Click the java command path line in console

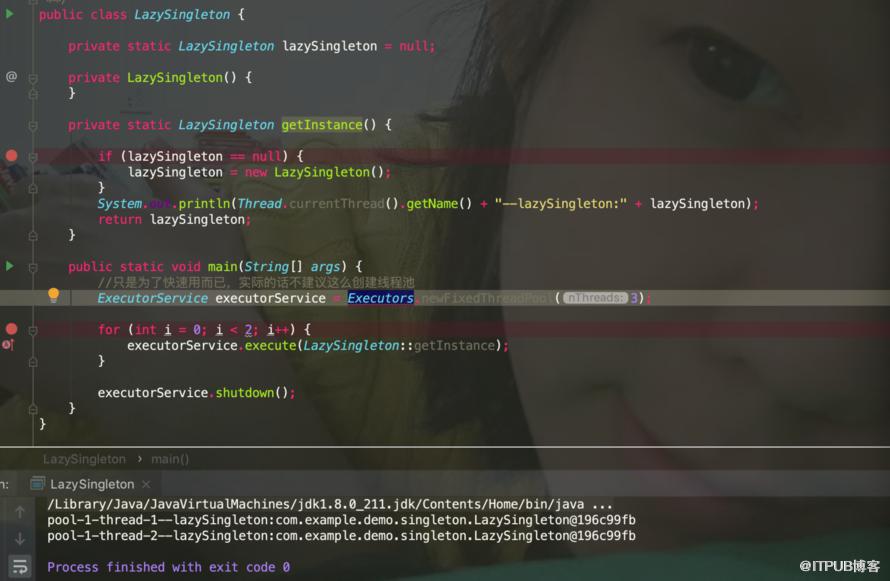[x=330, y=504]
